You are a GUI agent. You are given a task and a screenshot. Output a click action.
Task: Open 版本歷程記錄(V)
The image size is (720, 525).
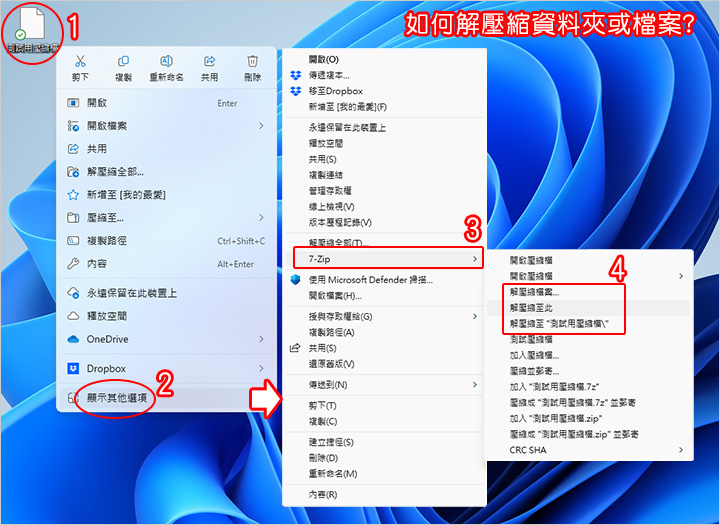coord(340,222)
